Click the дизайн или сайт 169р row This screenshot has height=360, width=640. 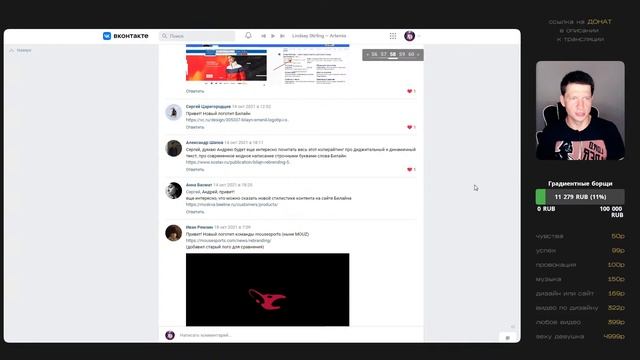580,293
